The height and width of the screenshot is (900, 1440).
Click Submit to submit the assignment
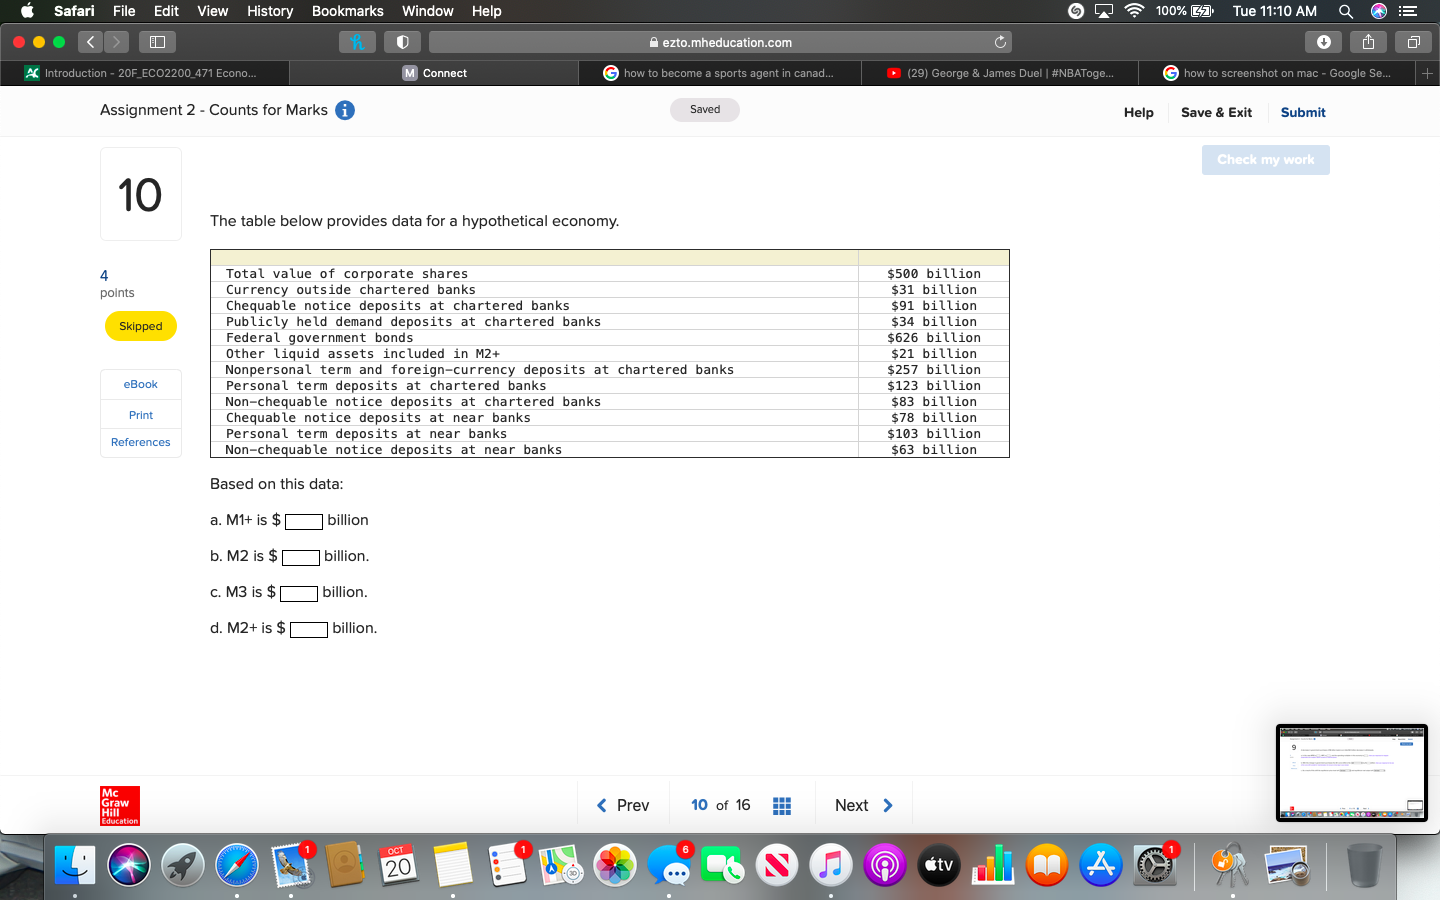[x=1302, y=112]
